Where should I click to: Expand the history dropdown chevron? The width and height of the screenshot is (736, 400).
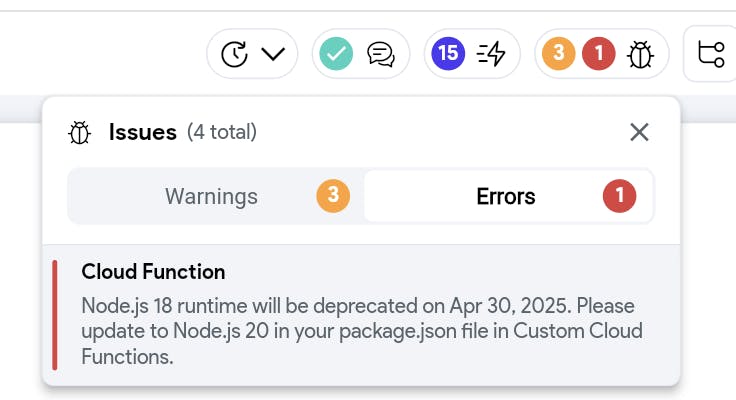coord(273,54)
